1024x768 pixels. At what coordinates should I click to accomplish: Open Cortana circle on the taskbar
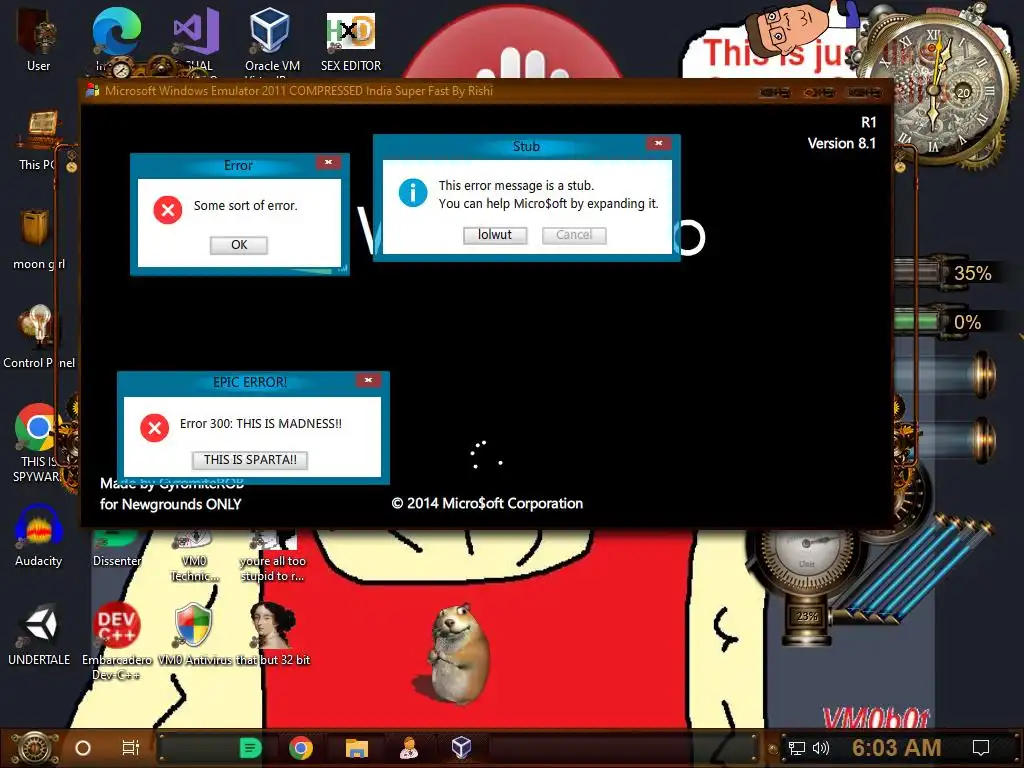point(83,748)
